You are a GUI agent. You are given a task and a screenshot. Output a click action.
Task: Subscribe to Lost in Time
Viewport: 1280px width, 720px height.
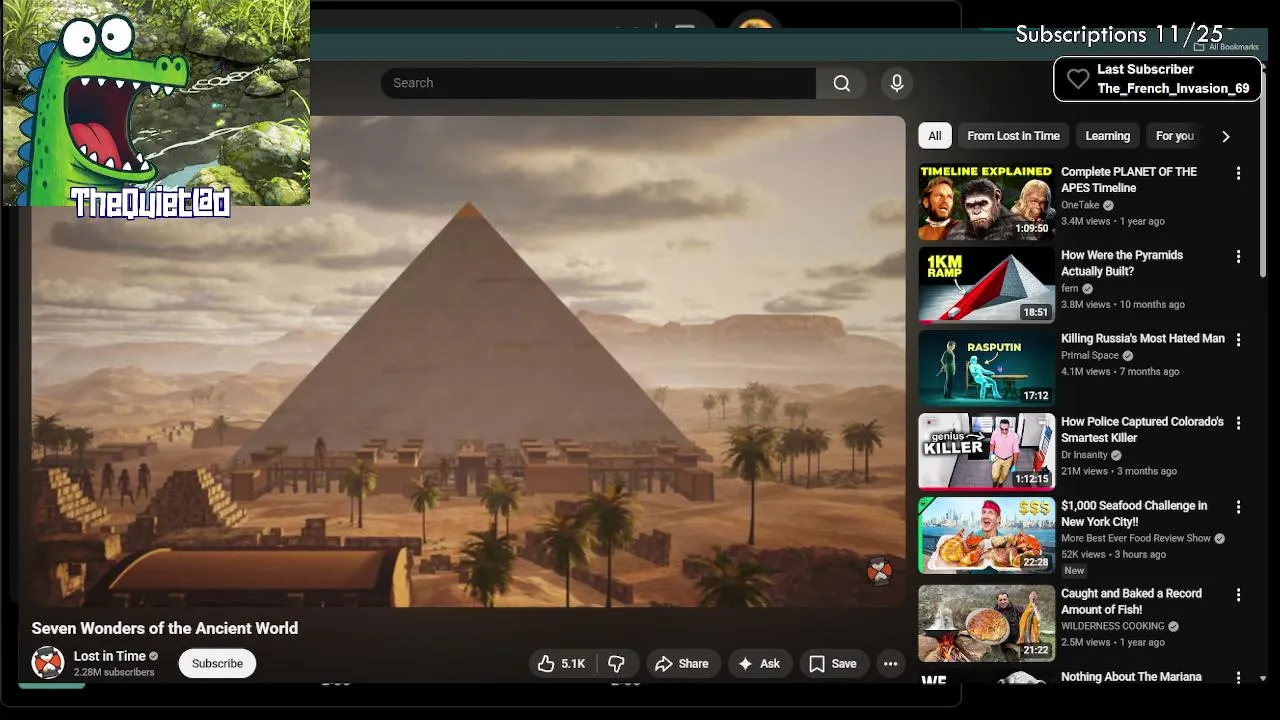tap(217, 663)
